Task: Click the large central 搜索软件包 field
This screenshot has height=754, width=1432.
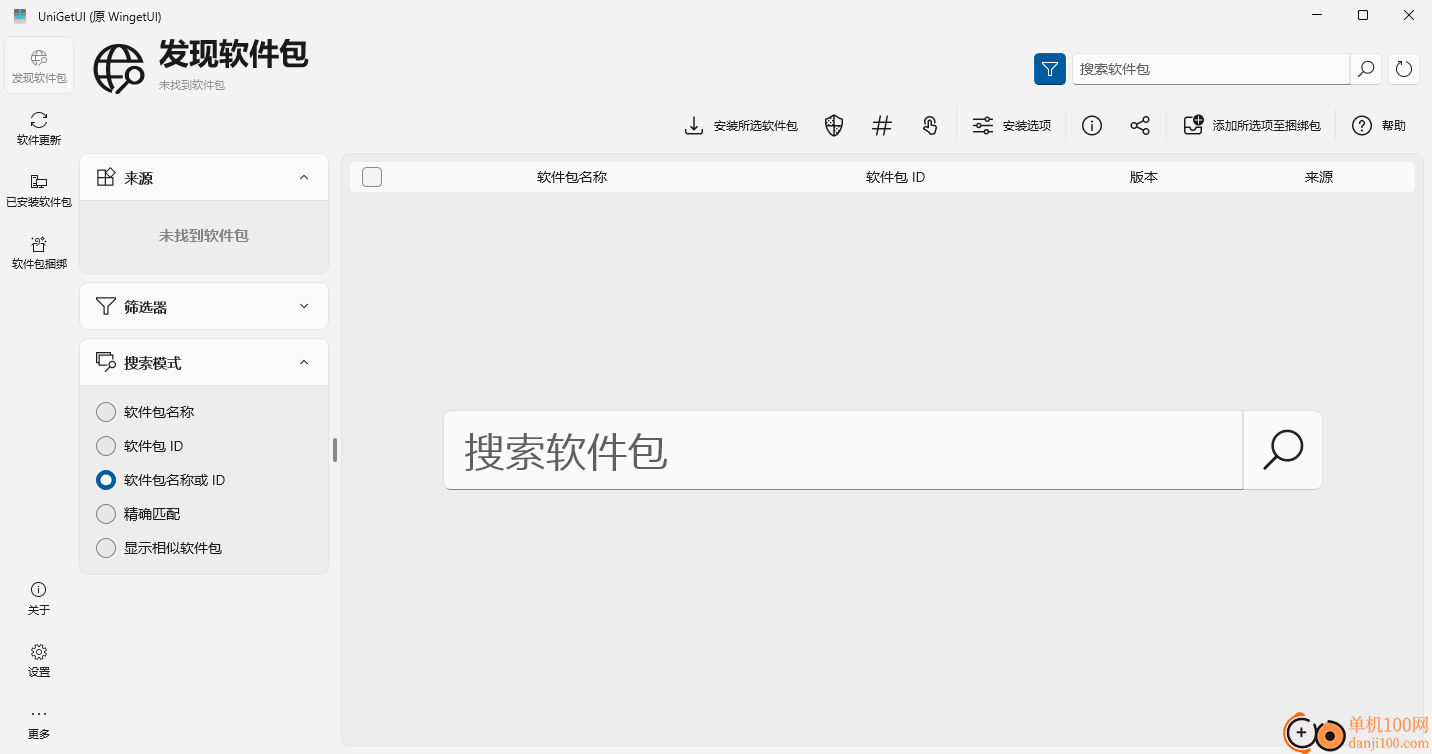Action: pyautogui.click(x=843, y=450)
